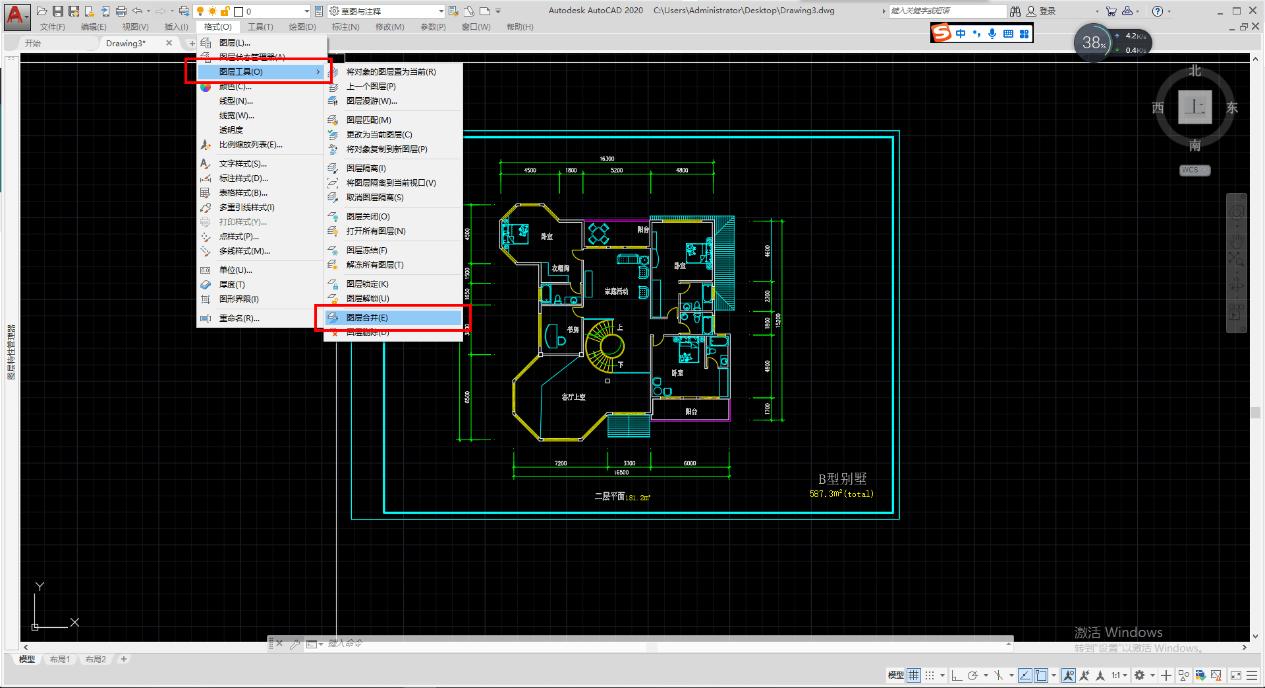The height and width of the screenshot is (688, 1265).
Task: Choose 文字样式(S)... in the Format menu
Action: [243, 163]
